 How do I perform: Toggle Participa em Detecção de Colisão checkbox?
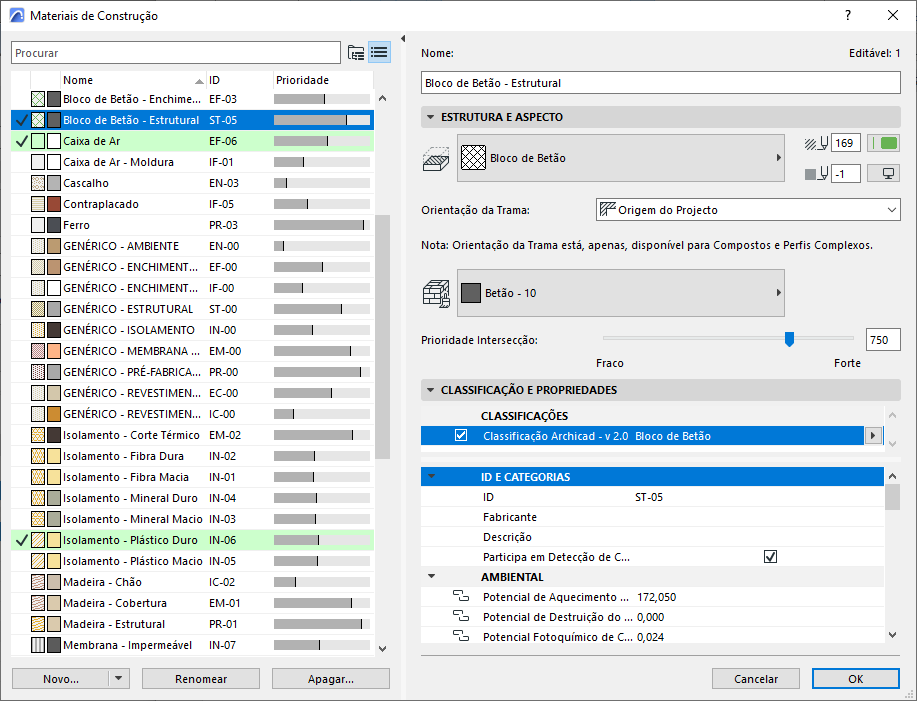coord(770,557)
